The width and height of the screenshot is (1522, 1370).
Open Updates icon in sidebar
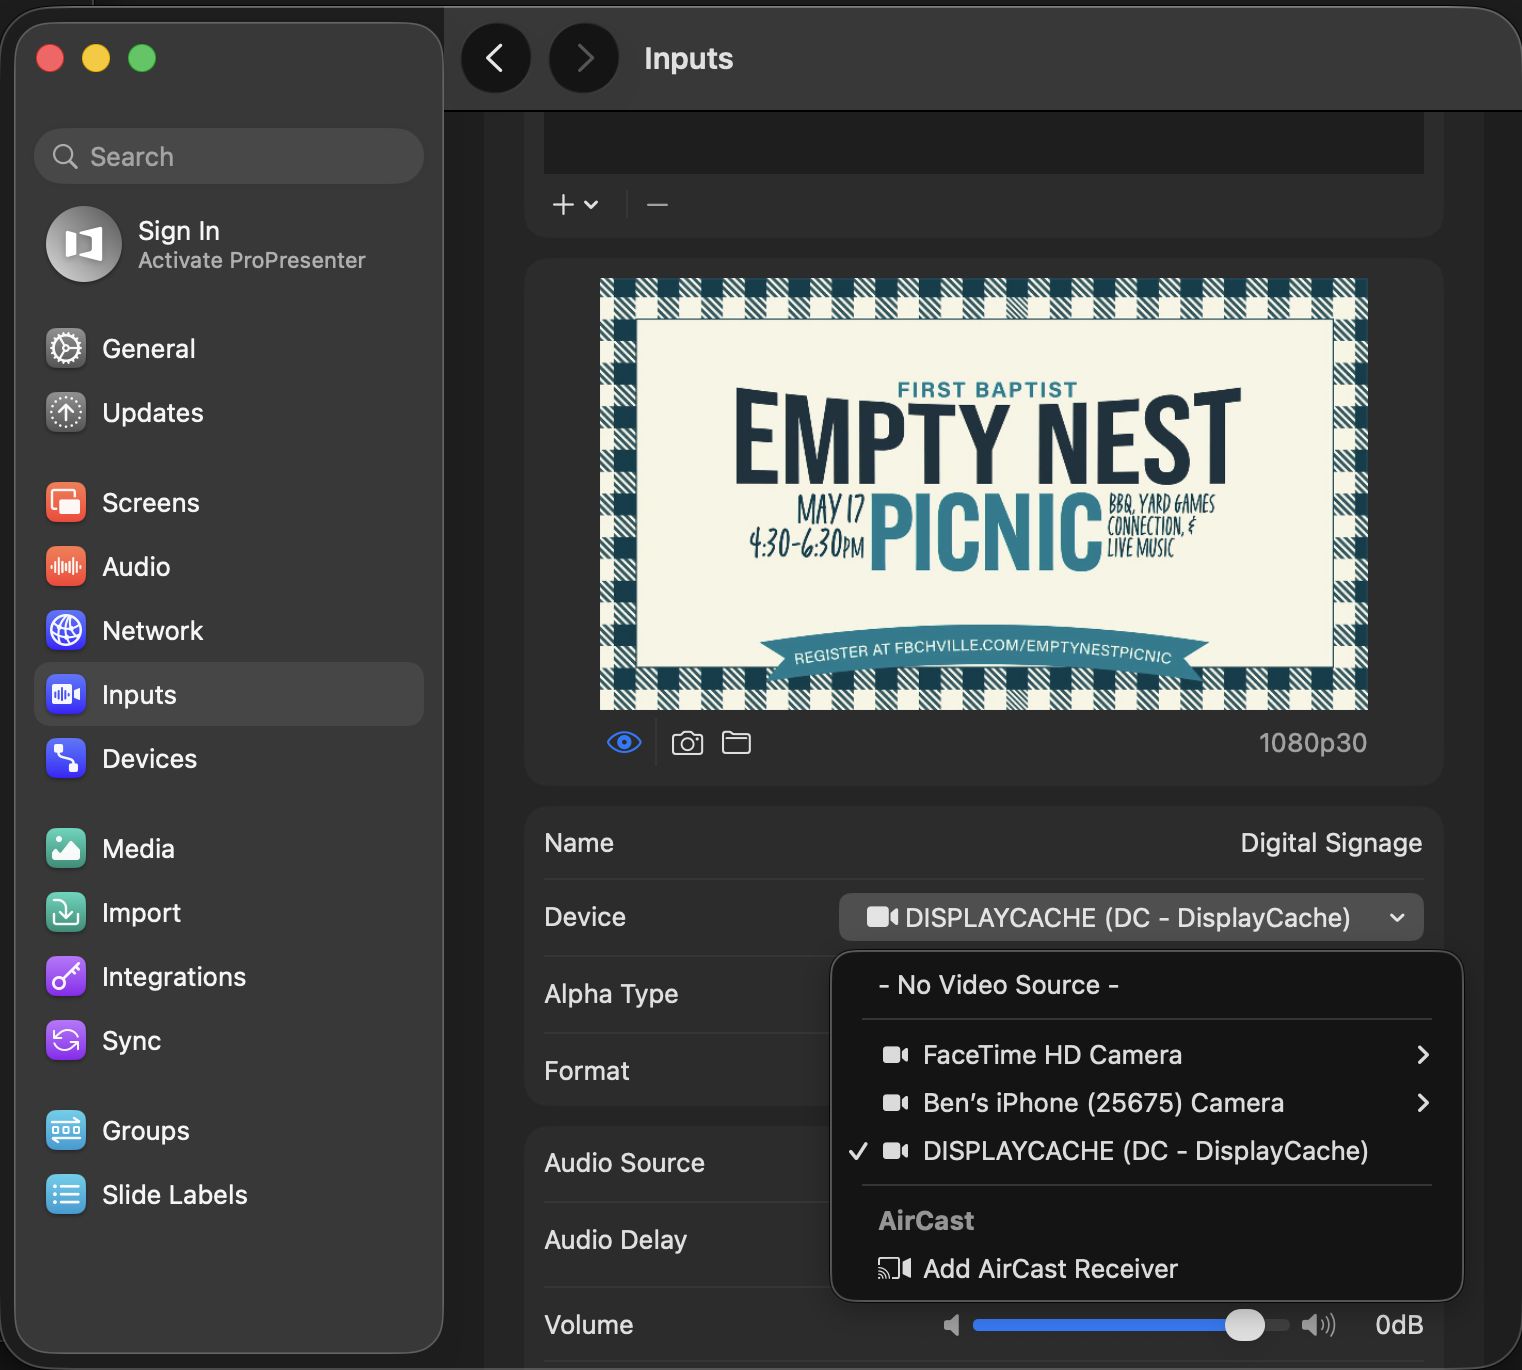point(66,412)
